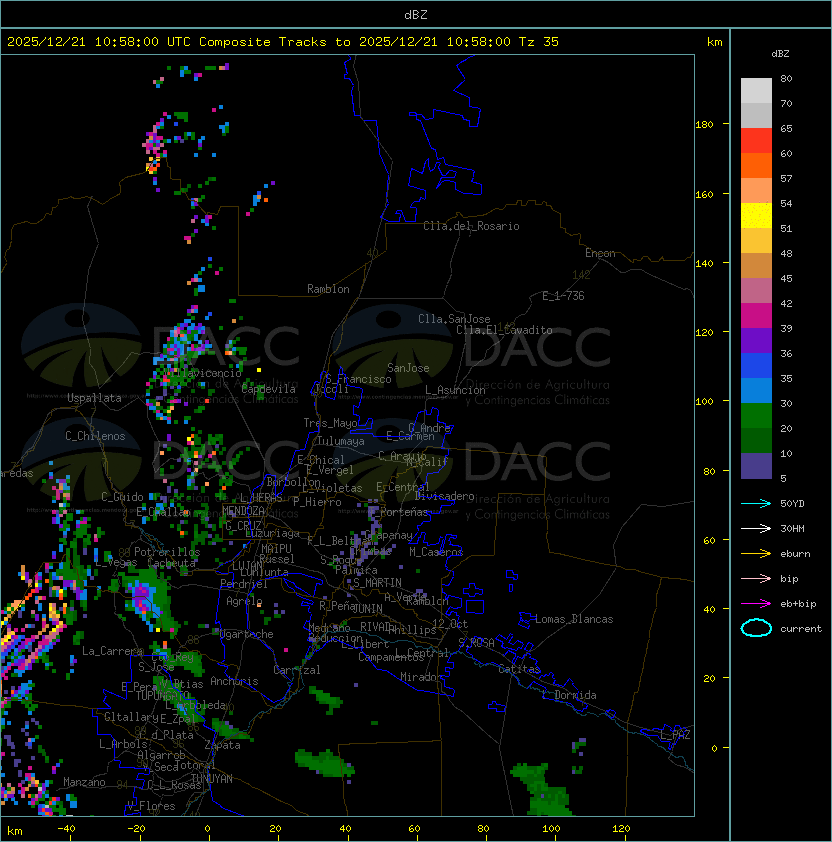Click the Mirador place label
832x842 pixels.
pyautogui.click(x=422, y=677)
